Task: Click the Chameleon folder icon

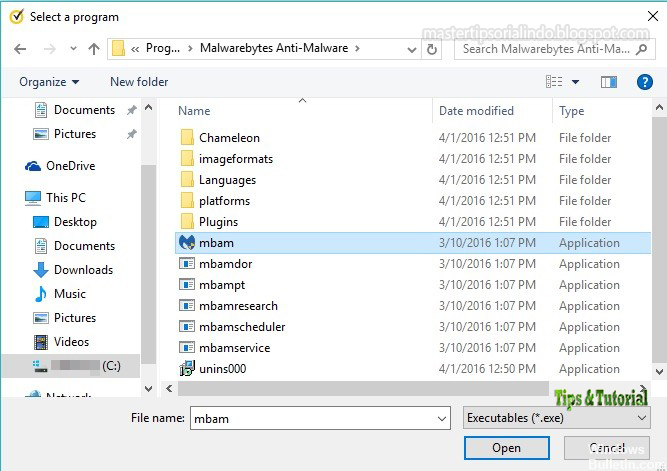Action: pyautogui.click(x=187, y=138)
